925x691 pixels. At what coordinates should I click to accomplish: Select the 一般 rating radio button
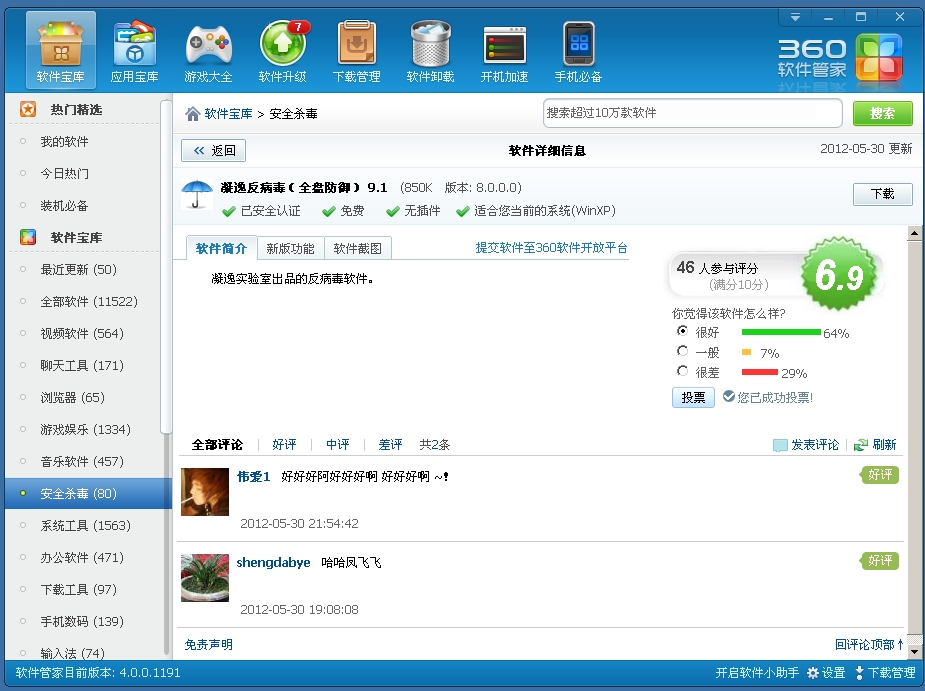(x=683, y=351)
